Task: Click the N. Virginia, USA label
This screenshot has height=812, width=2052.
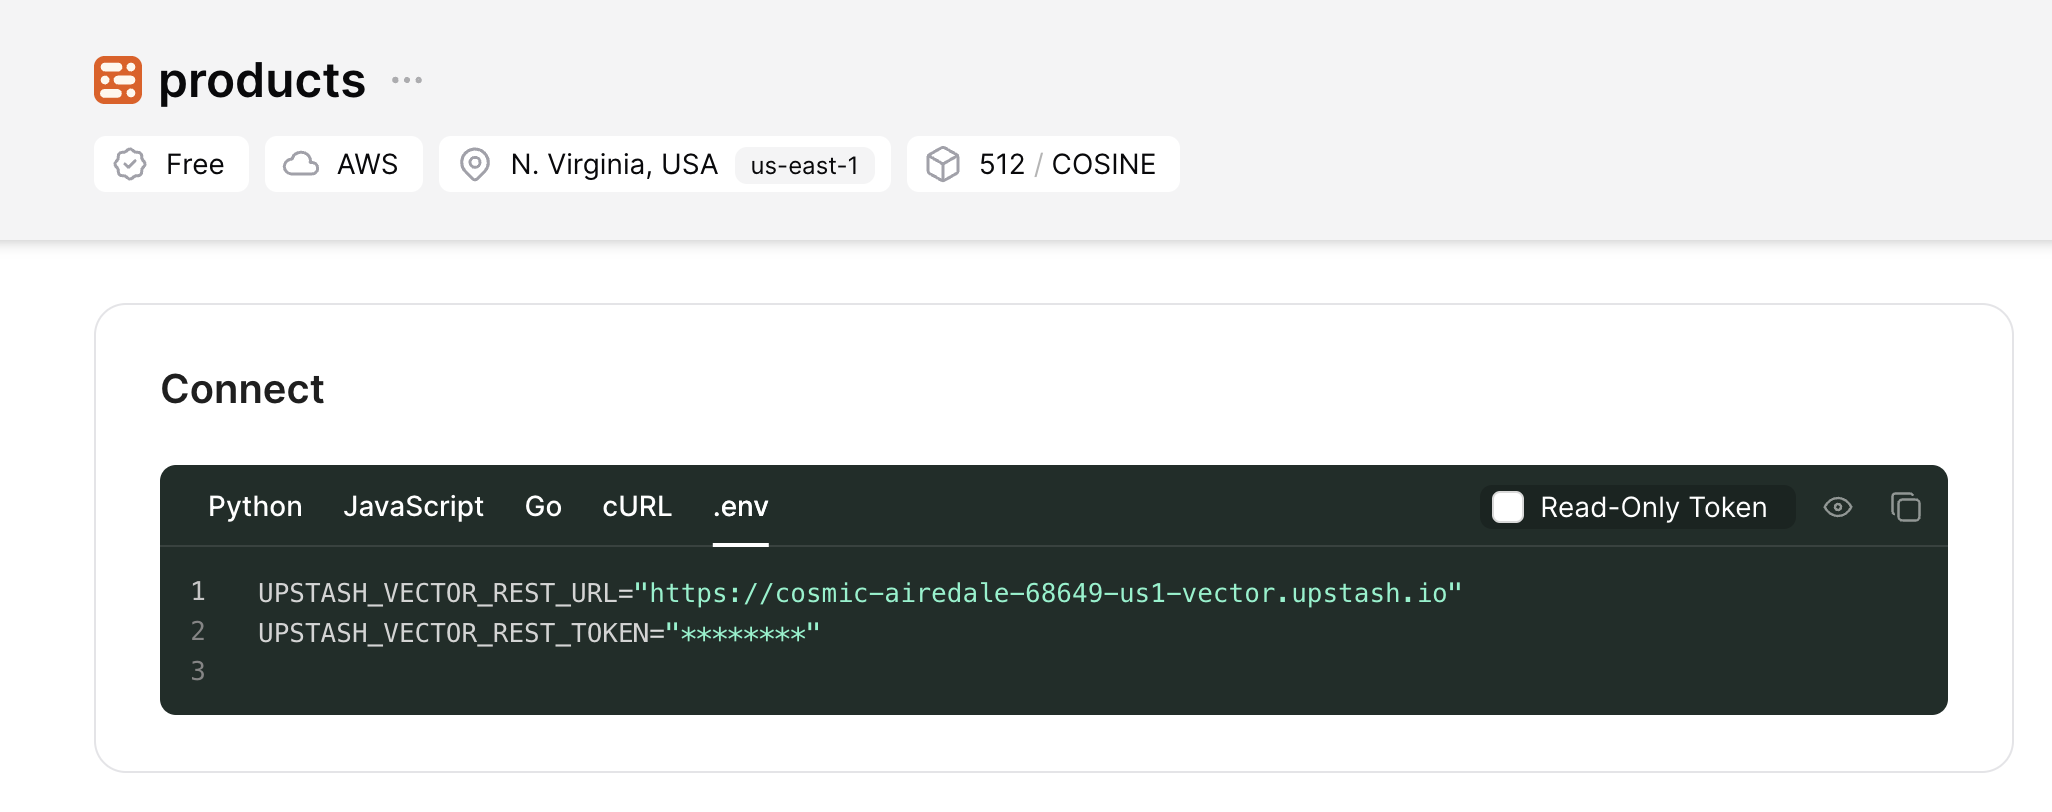Action: 614,164
